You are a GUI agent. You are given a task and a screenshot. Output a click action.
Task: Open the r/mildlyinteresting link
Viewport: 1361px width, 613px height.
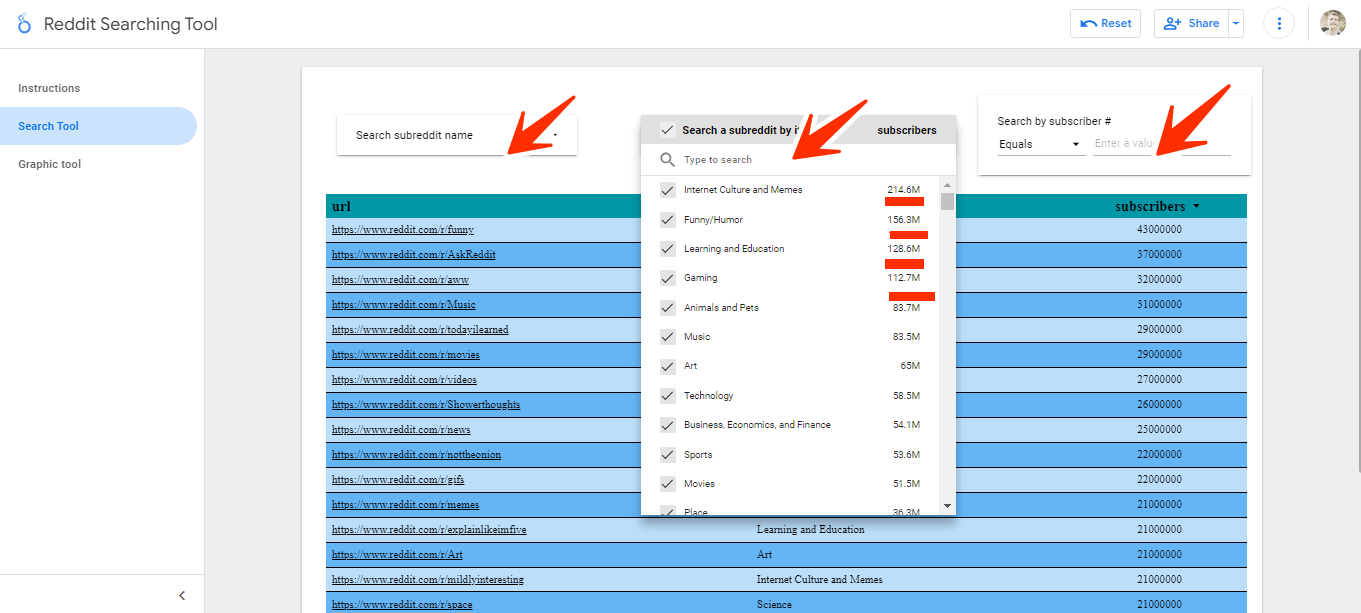pyautogui.click(x=428, y=580)
